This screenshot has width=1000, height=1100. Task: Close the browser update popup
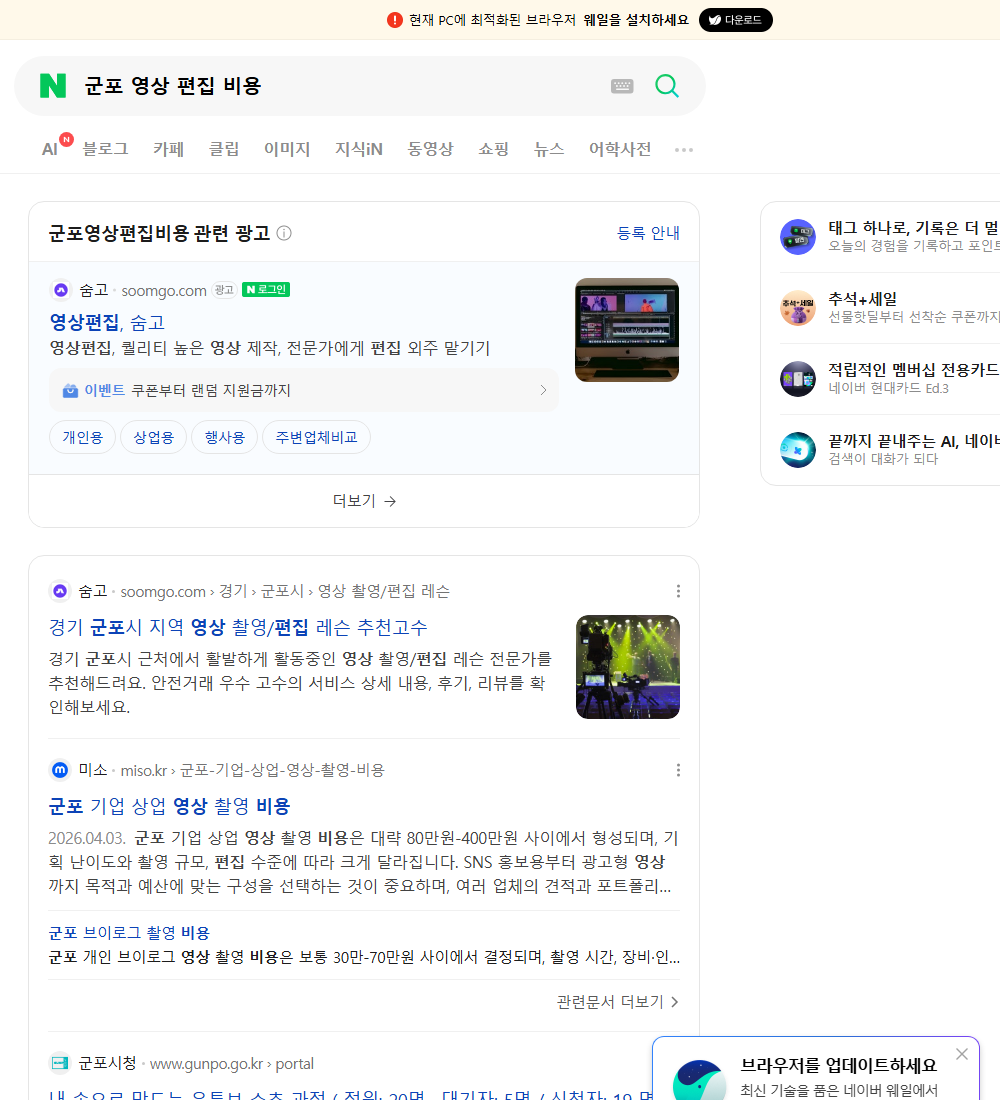(x=961, y=1054)
